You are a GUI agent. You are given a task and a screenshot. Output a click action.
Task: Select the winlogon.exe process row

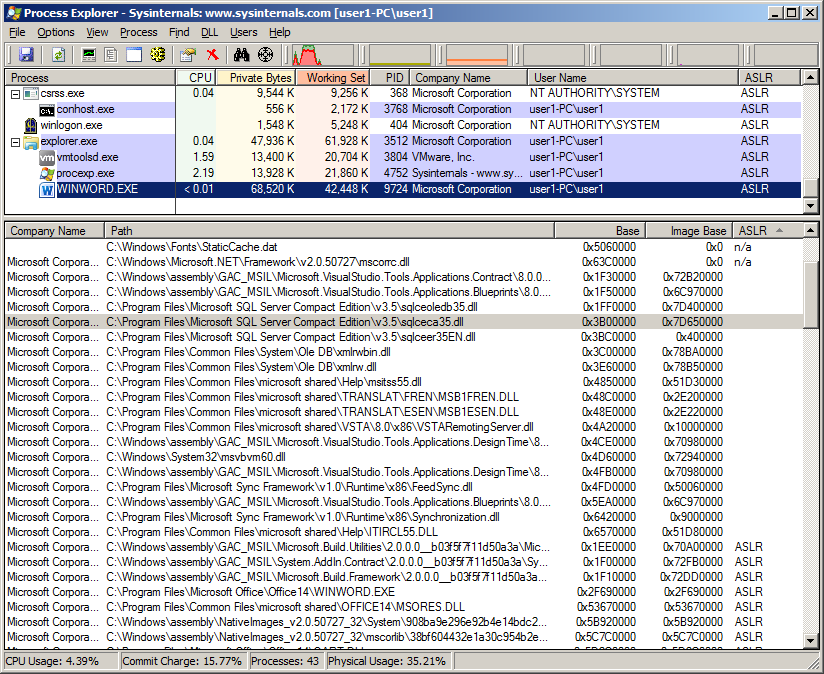(403, 126)
